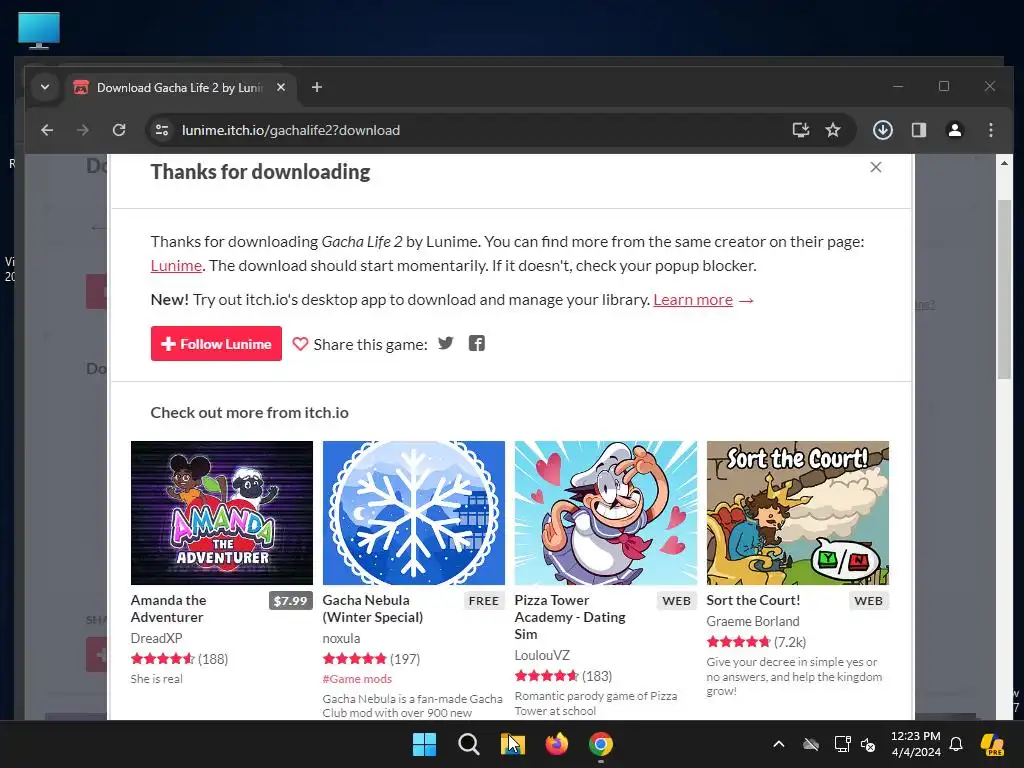Open the Amanda the Adventurer title link
This screenshot has height=768, width=1024.
168,609
